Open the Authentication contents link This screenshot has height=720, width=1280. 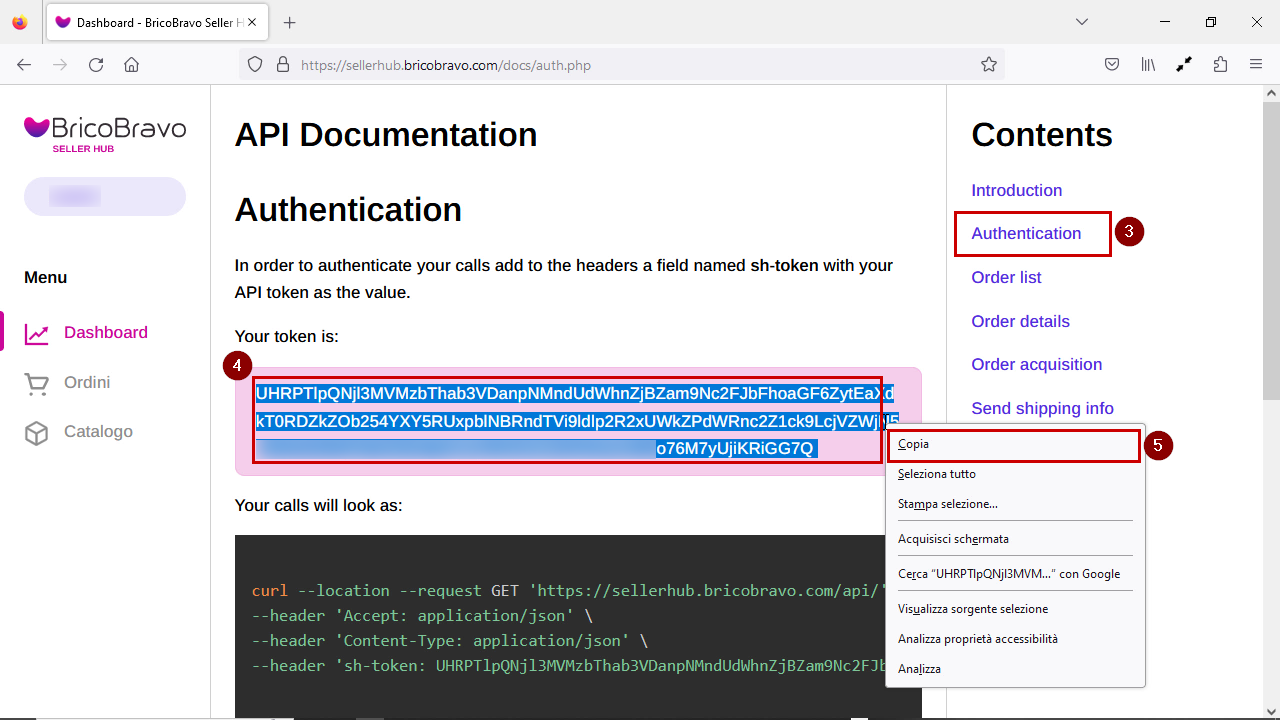pyautogui.click(x=1026, y=233)
